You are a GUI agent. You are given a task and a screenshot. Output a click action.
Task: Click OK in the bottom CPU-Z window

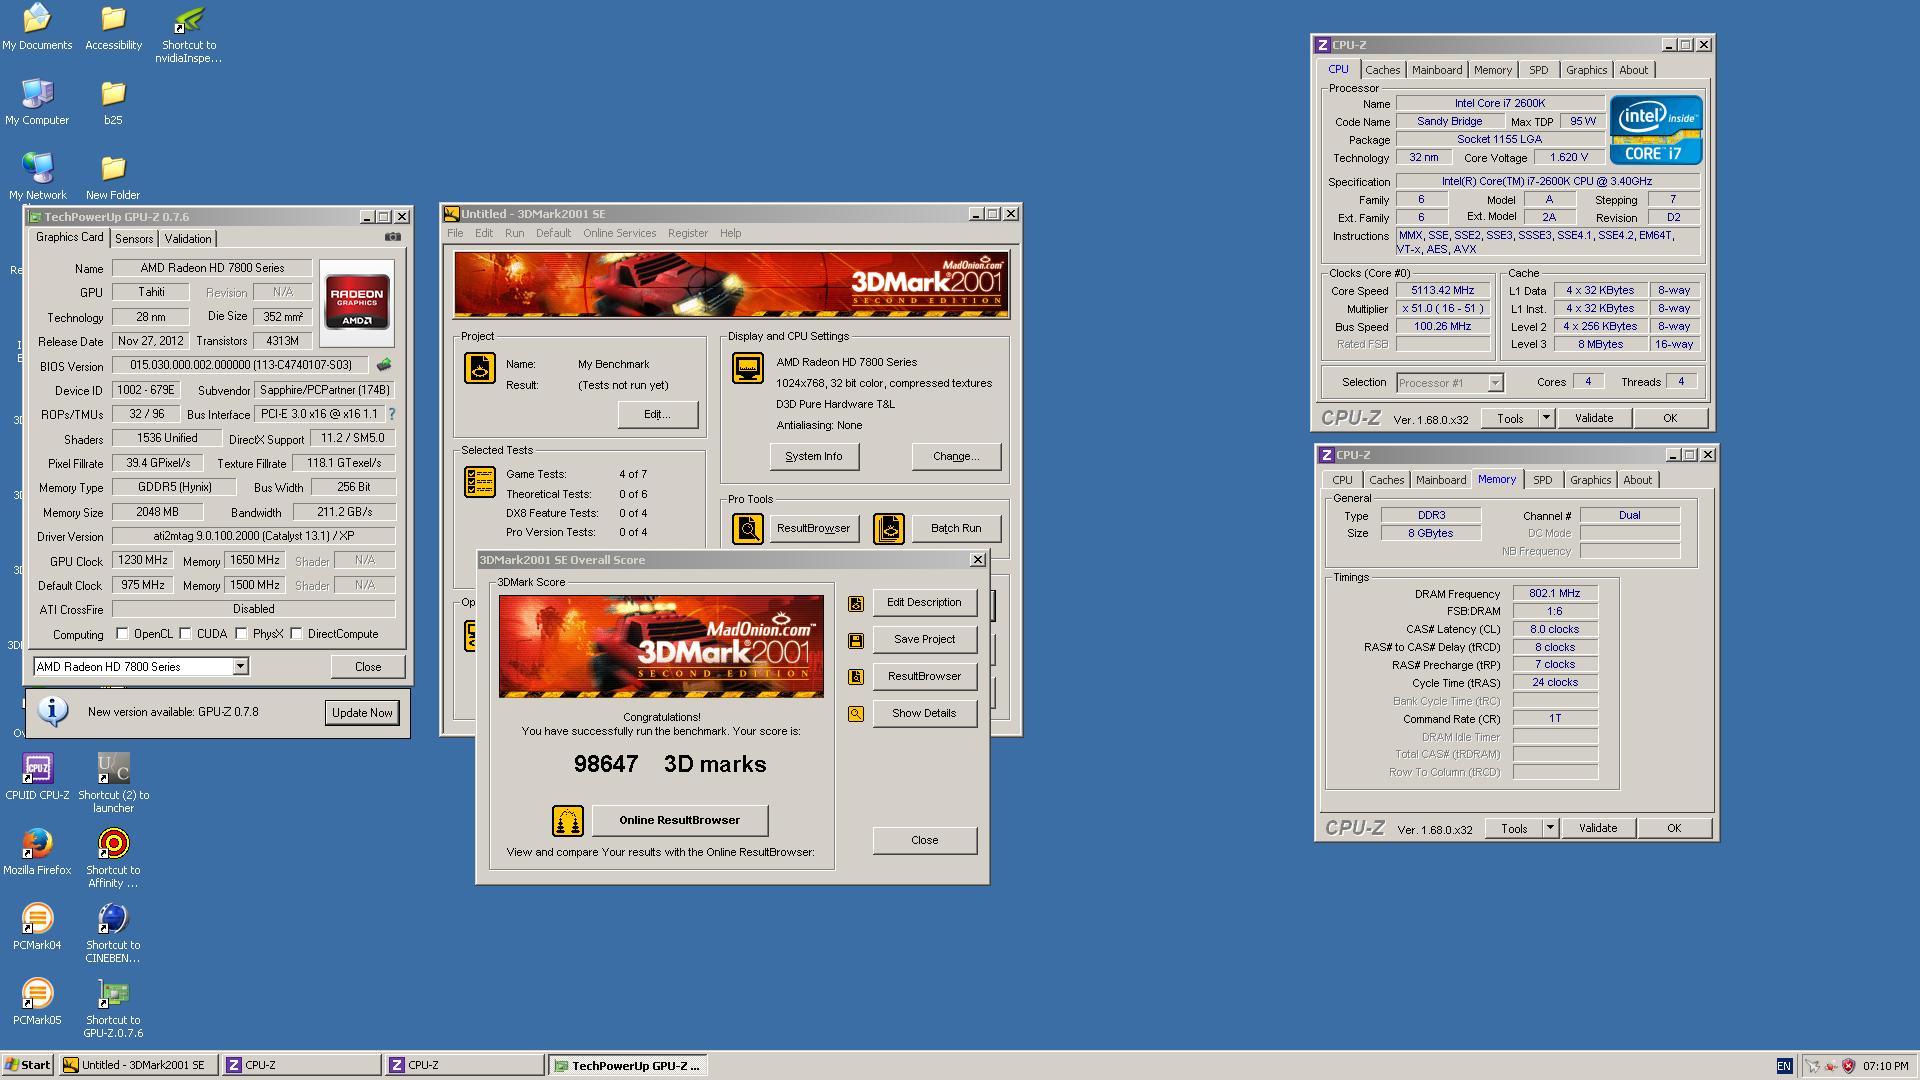click(x=1674, y=828)
